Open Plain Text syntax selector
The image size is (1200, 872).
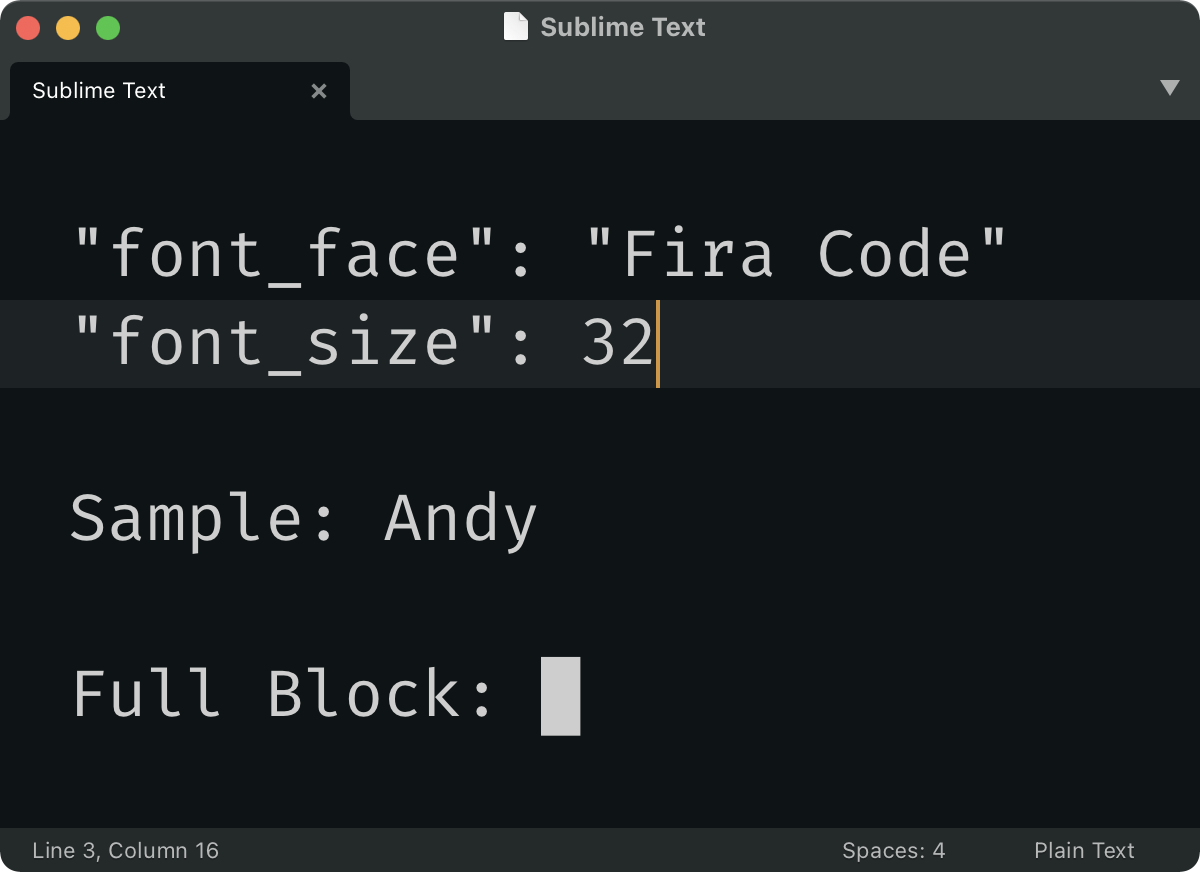point(1084,851)
